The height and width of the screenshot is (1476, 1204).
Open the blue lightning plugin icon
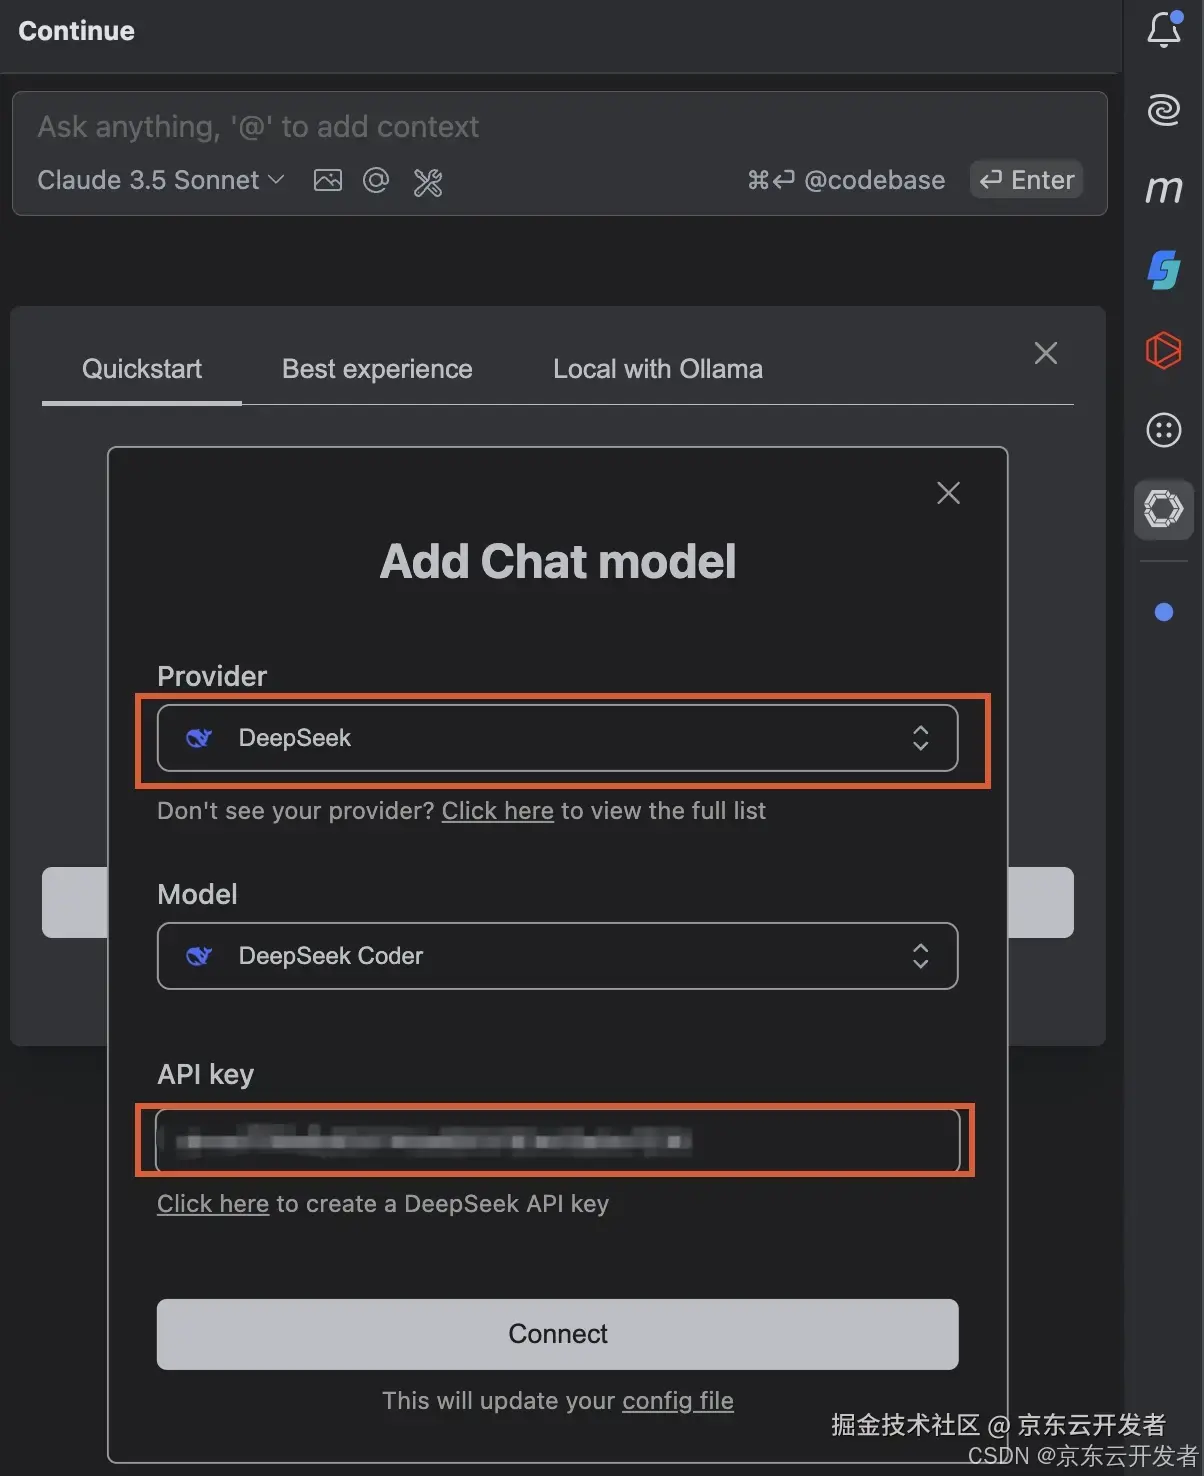coord(1164,269)
